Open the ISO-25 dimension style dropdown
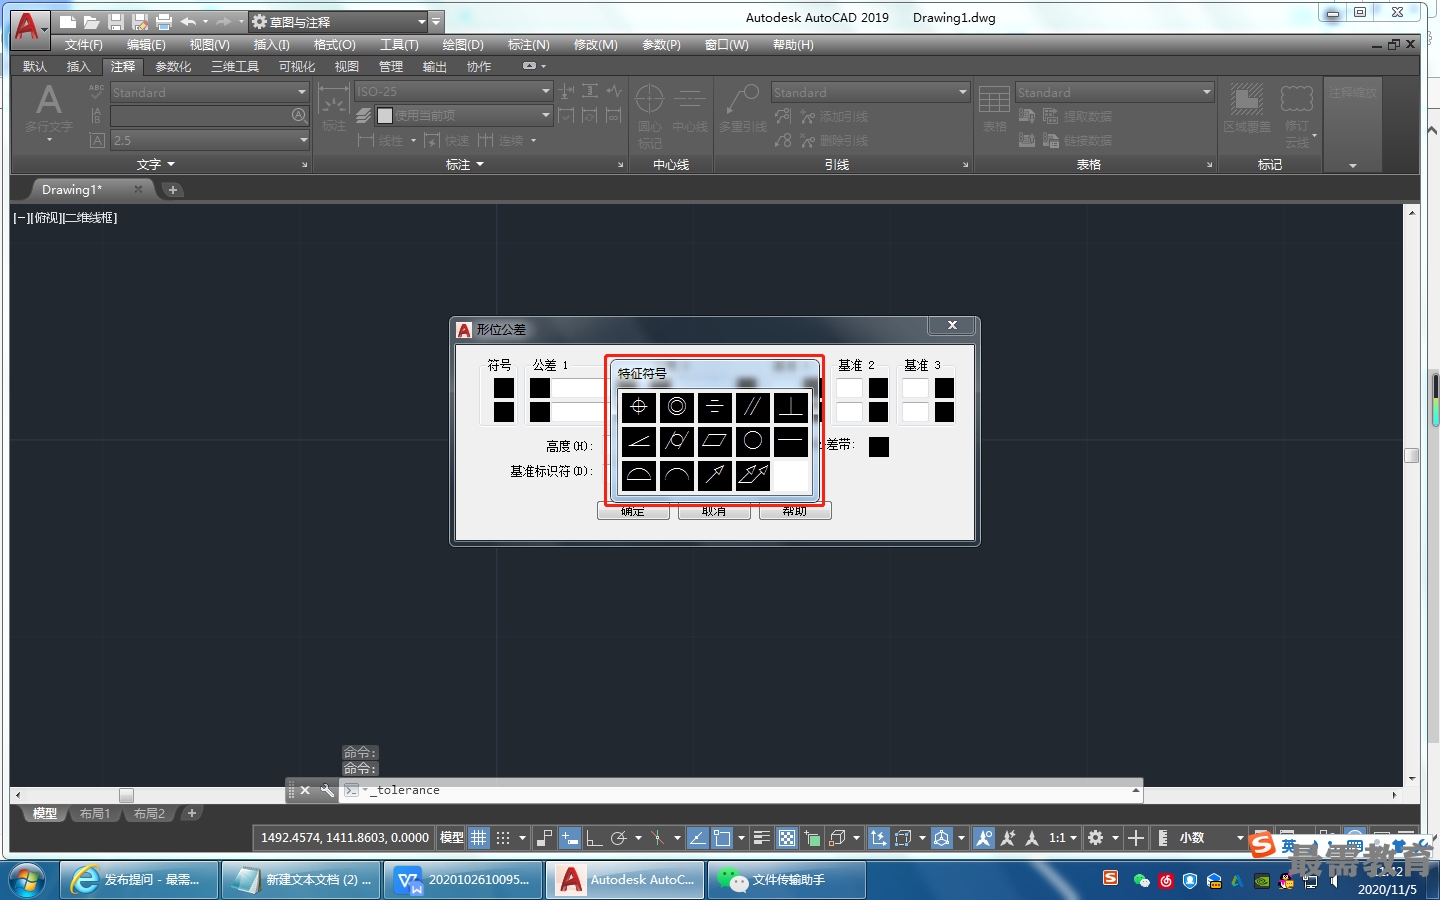 [454, 91]
